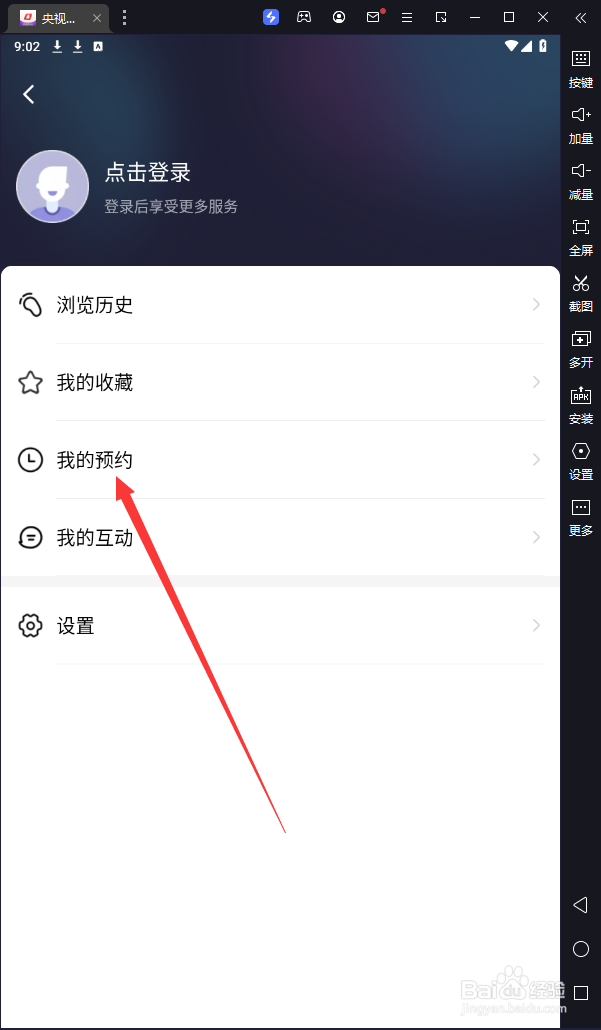Click the gear icon beside 设置
This screenshot has height=1030, width=601.
tap(30, 625)
